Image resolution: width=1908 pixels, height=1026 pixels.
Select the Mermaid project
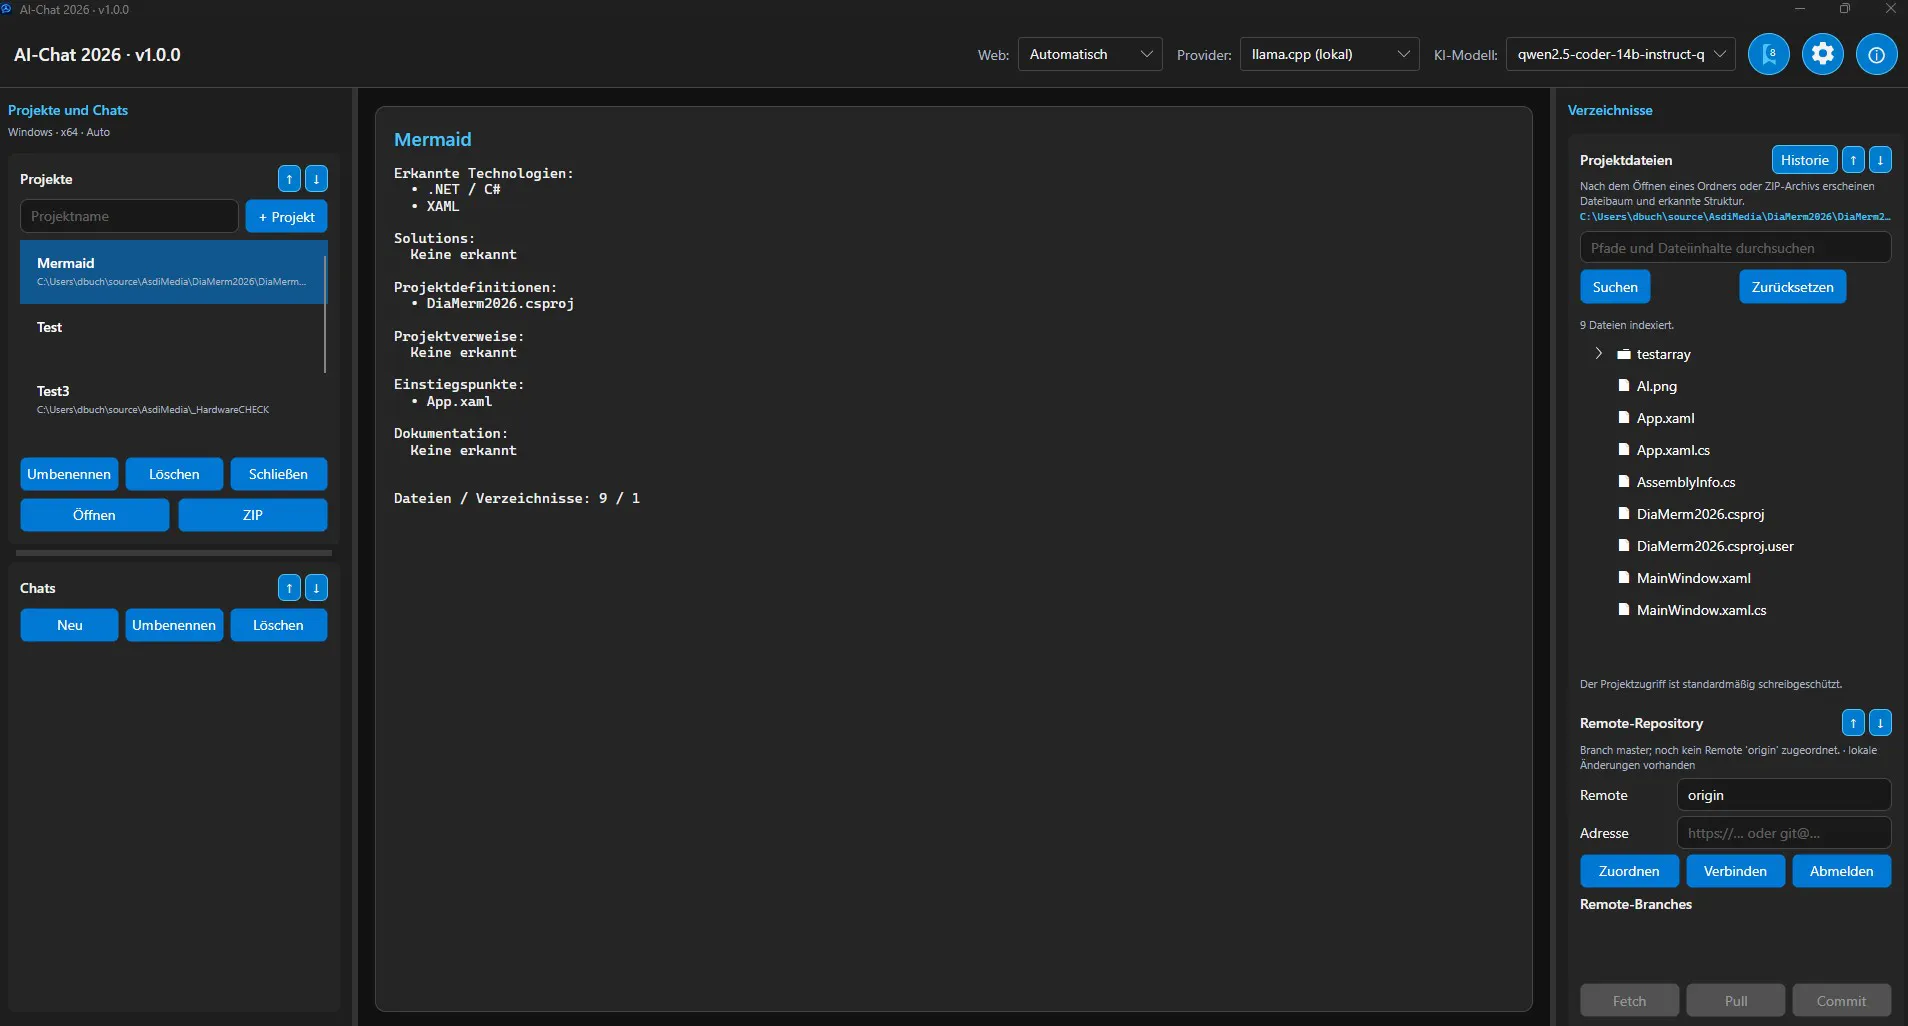[172, 272]
